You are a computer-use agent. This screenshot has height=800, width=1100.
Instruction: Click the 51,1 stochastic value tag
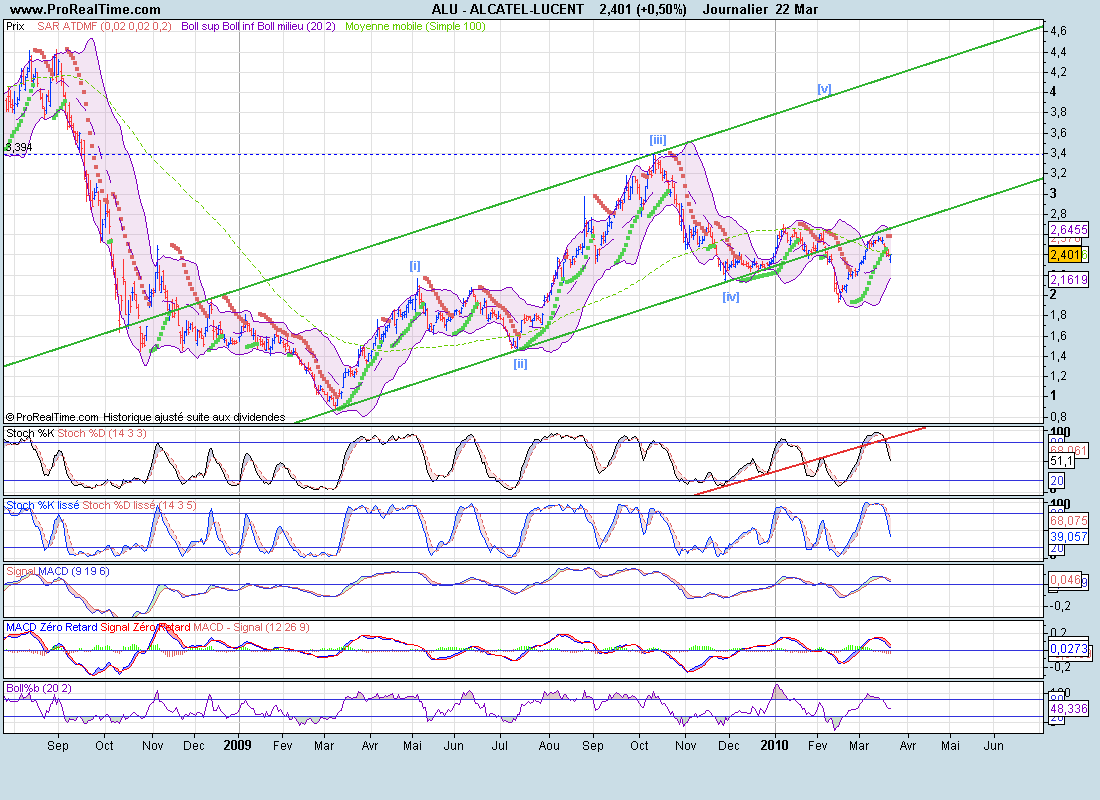[1061, 461]
